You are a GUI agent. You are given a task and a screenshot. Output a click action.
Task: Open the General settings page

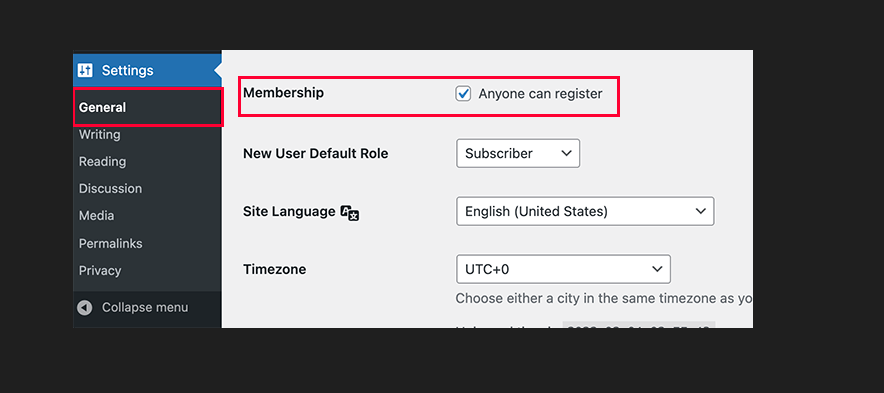pos(102,107)
